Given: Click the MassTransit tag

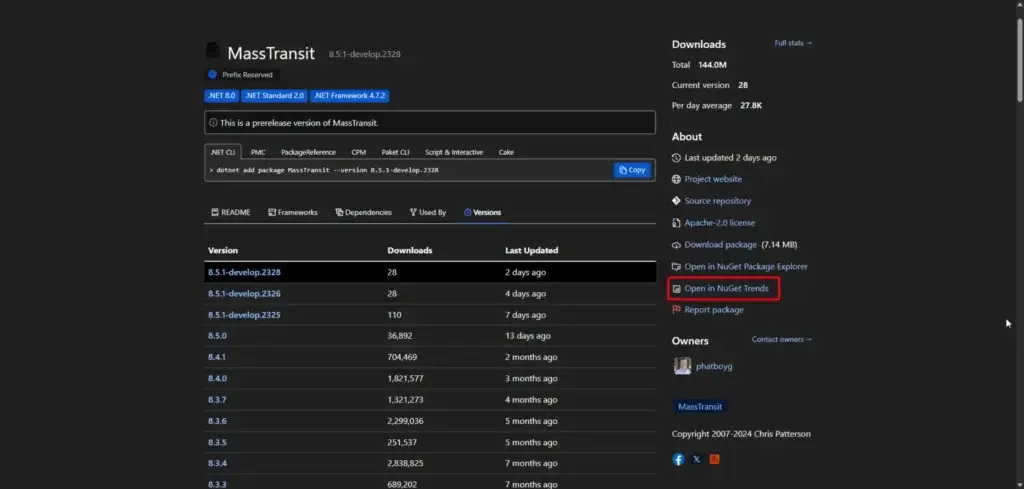Looking at the screenshot, I should 699,407.
